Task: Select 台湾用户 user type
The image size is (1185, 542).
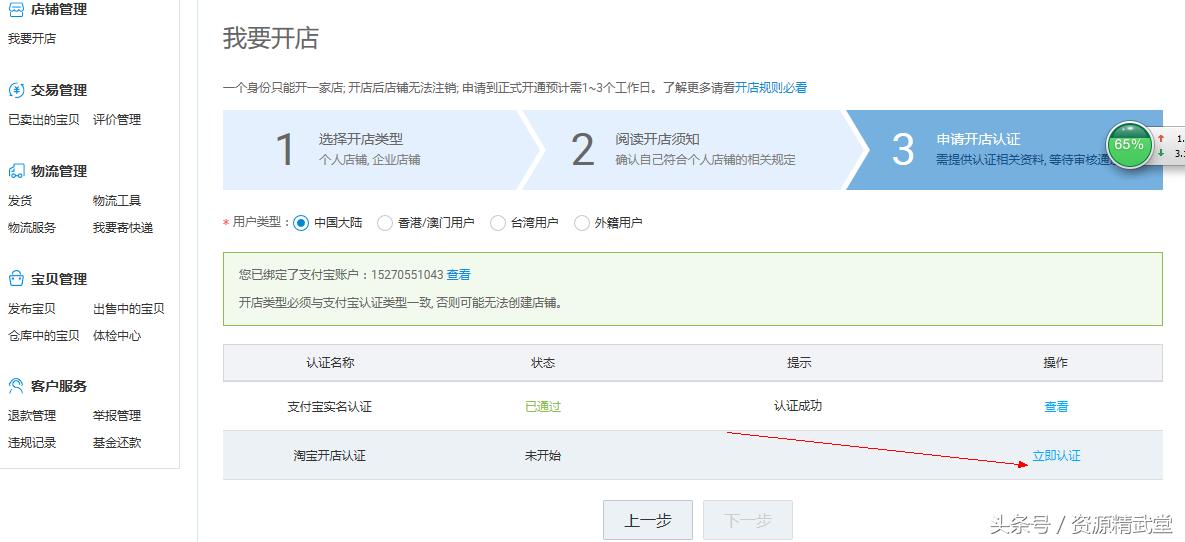Action: point(497,223)
